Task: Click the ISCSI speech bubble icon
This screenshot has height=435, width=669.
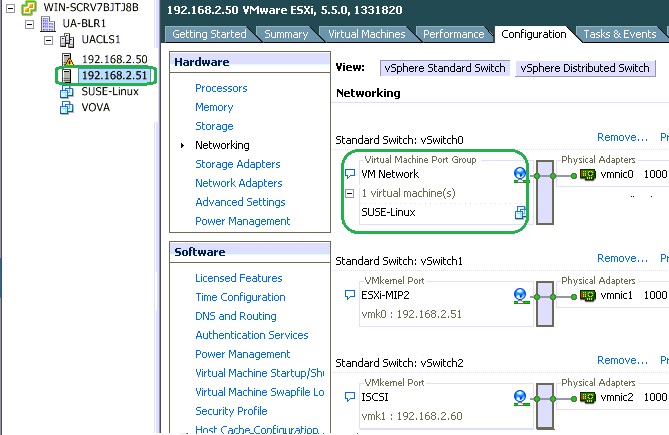Action: 349,397
